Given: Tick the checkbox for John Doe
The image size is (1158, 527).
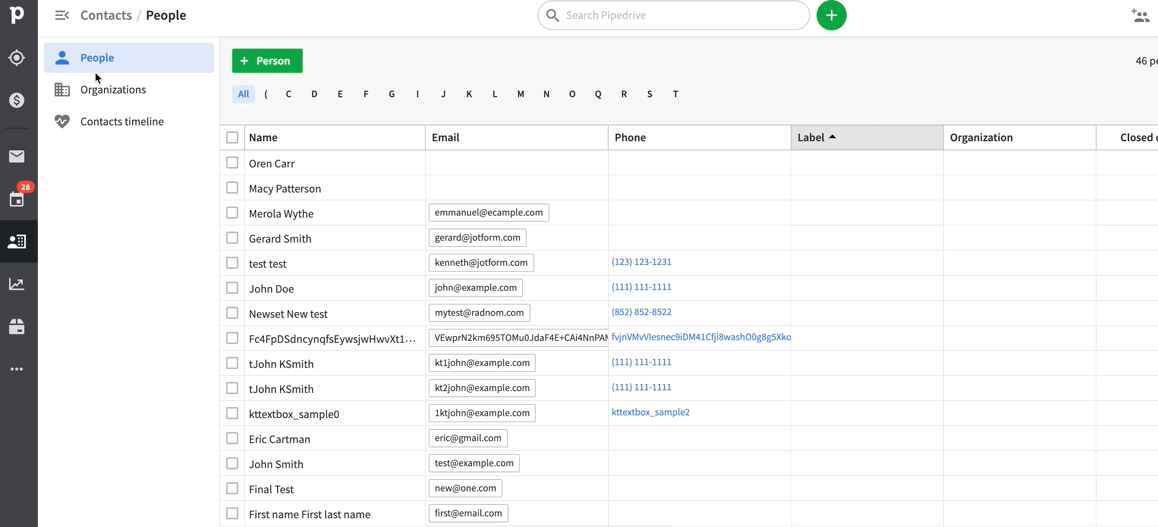Looking at the screenshot, I should pyautogui.click(x=232, y=288).
